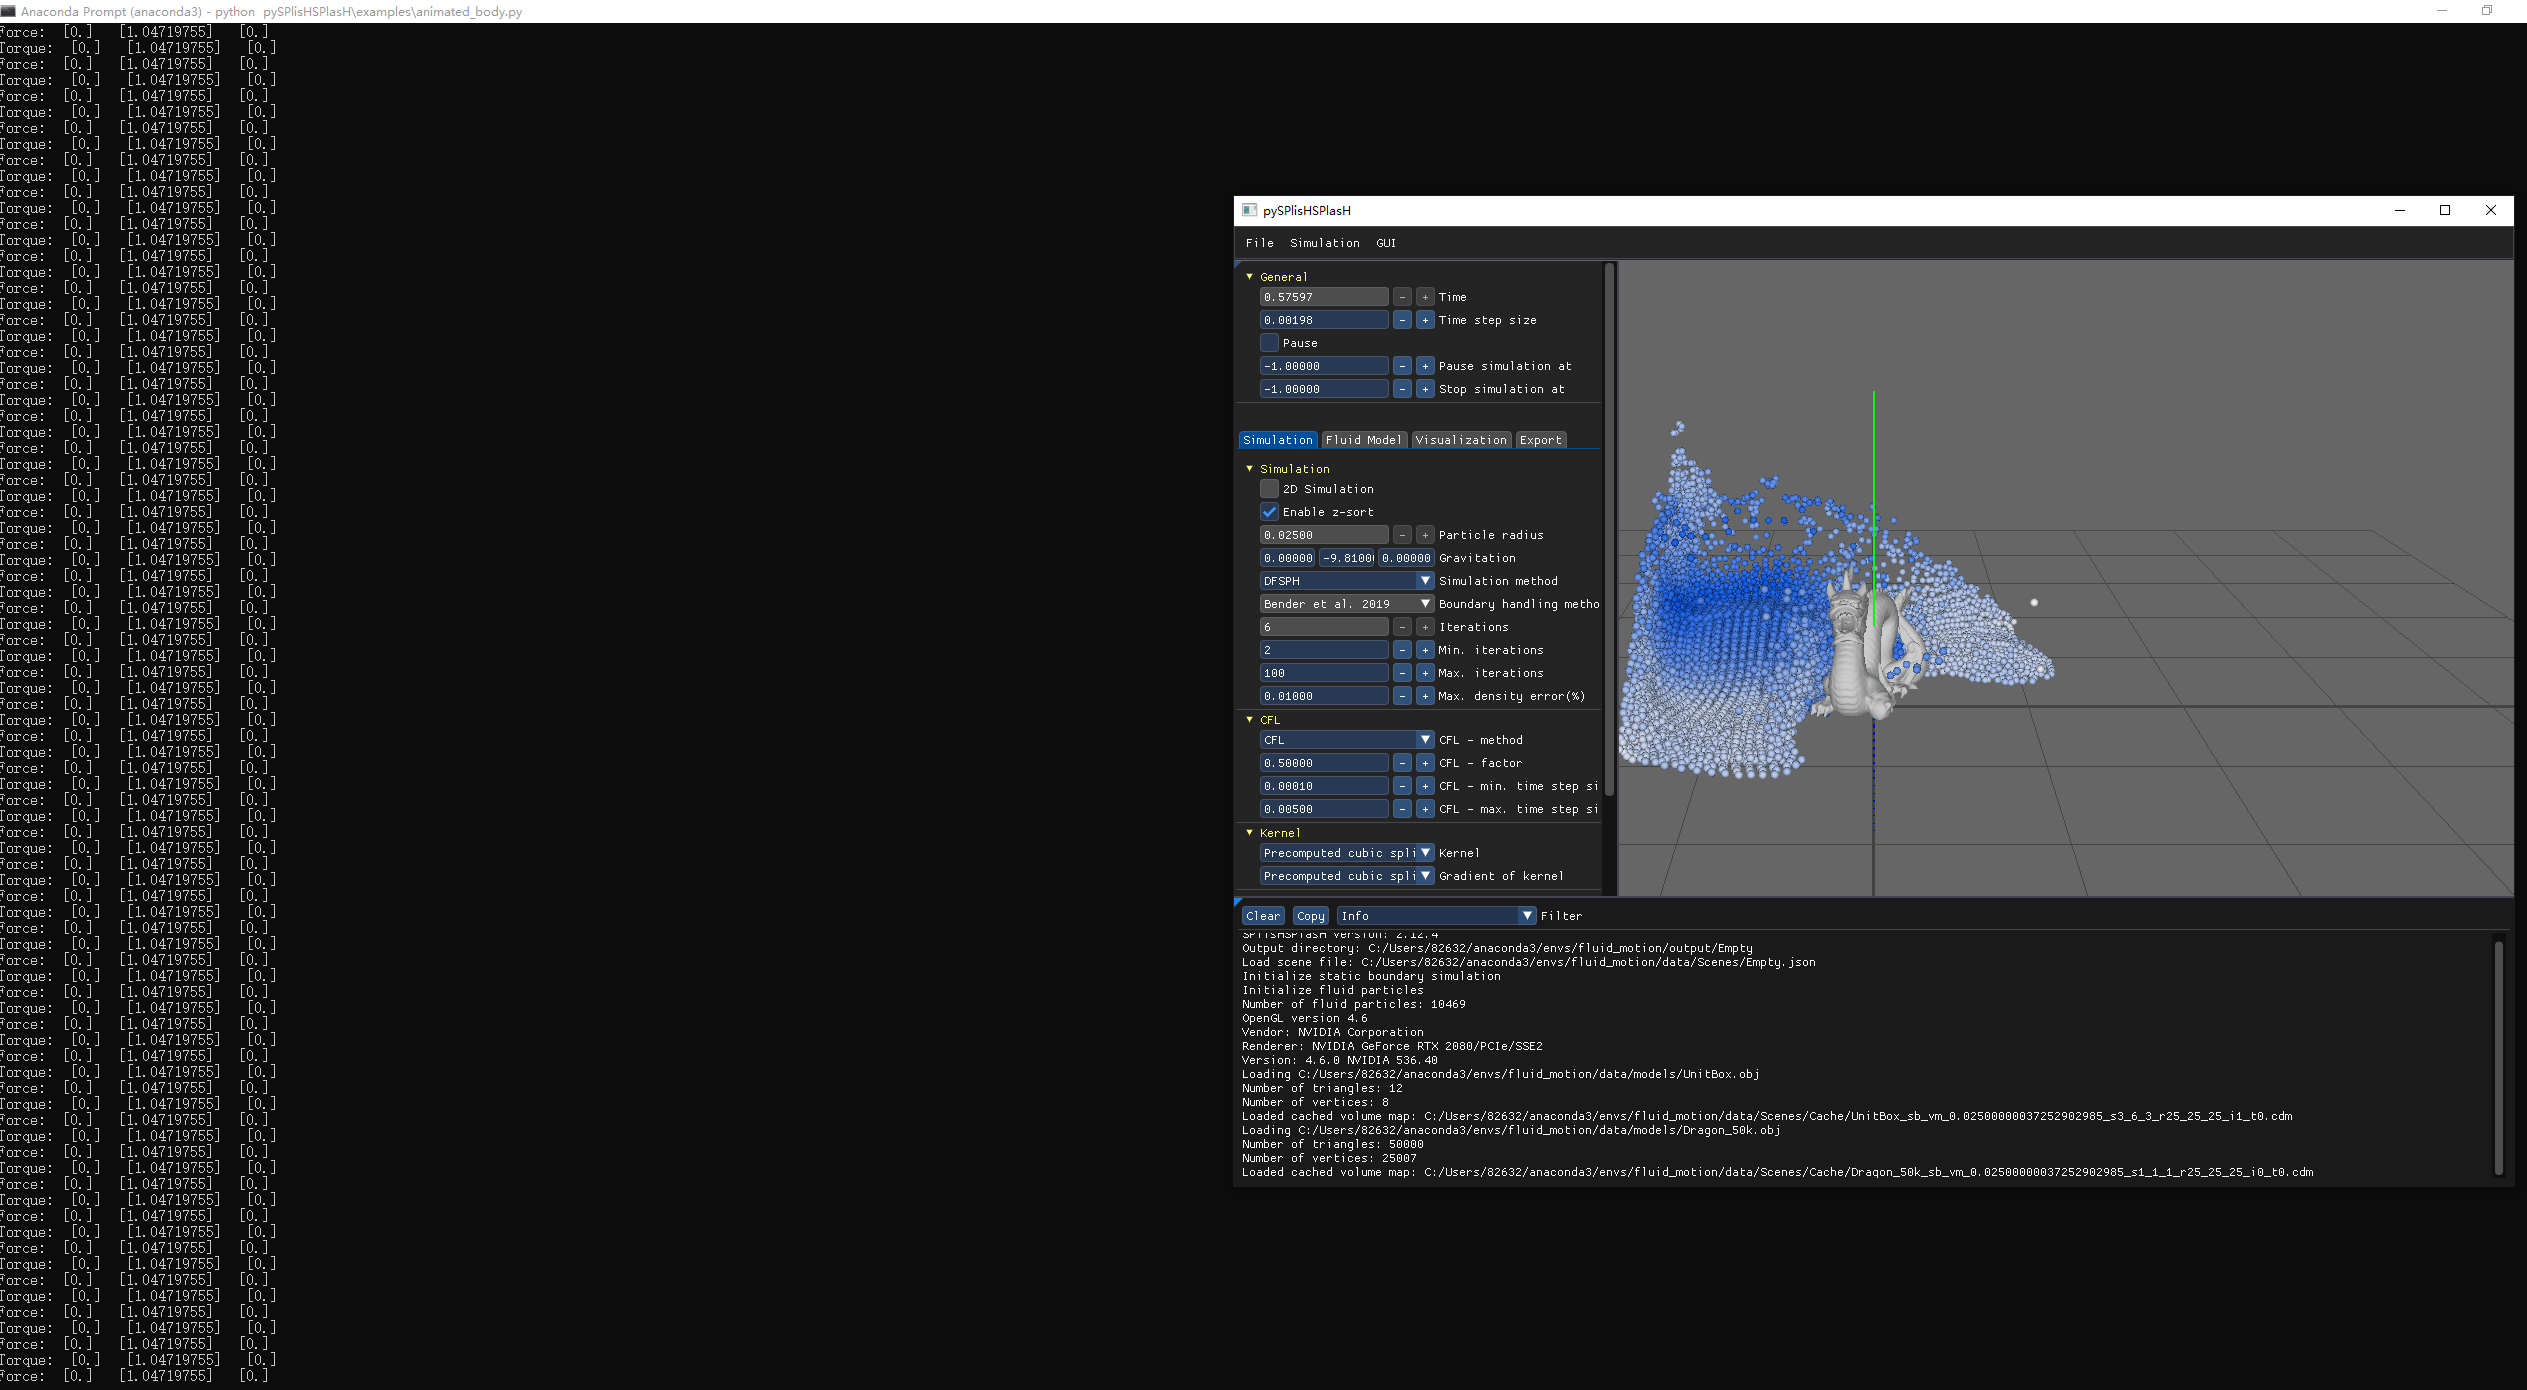This screenshot has height=1390, width=2527.
Task: Enable the 2D Simulation checkbox
Action: click(1269, 488)
